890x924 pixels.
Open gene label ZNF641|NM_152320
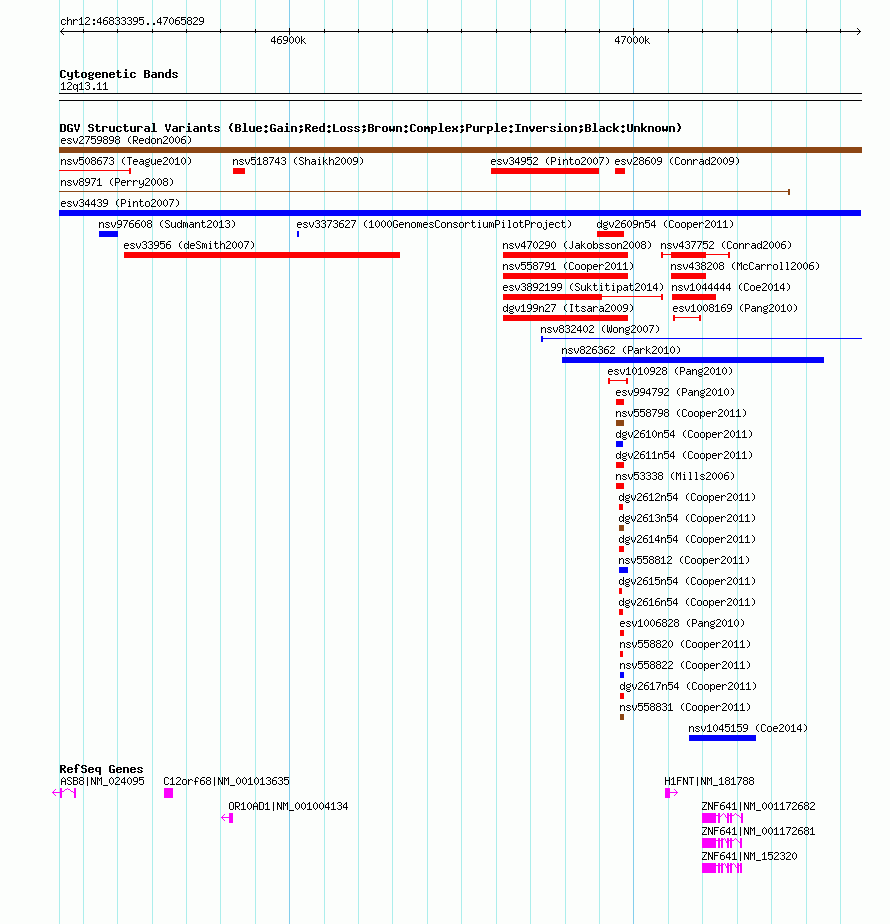749,856
